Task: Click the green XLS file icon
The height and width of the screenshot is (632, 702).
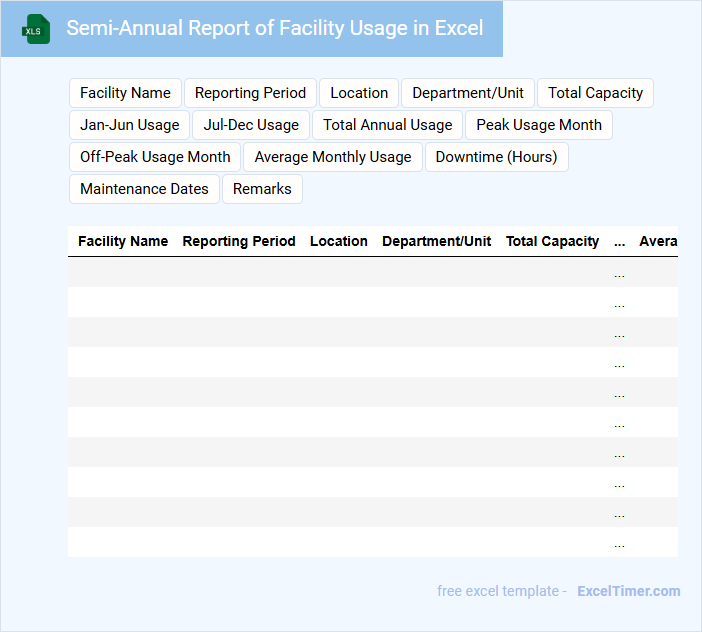Action: click(x=36, y=29)
